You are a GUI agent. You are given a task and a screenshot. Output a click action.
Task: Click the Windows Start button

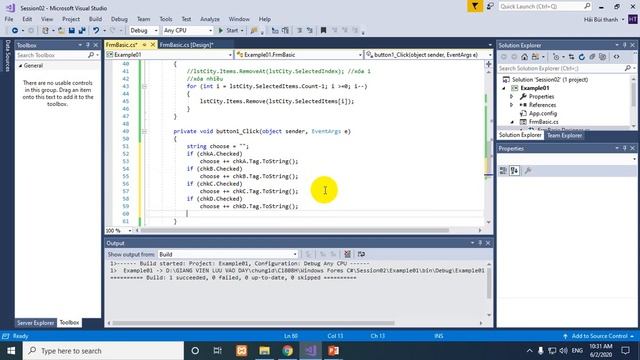(11, 351)
